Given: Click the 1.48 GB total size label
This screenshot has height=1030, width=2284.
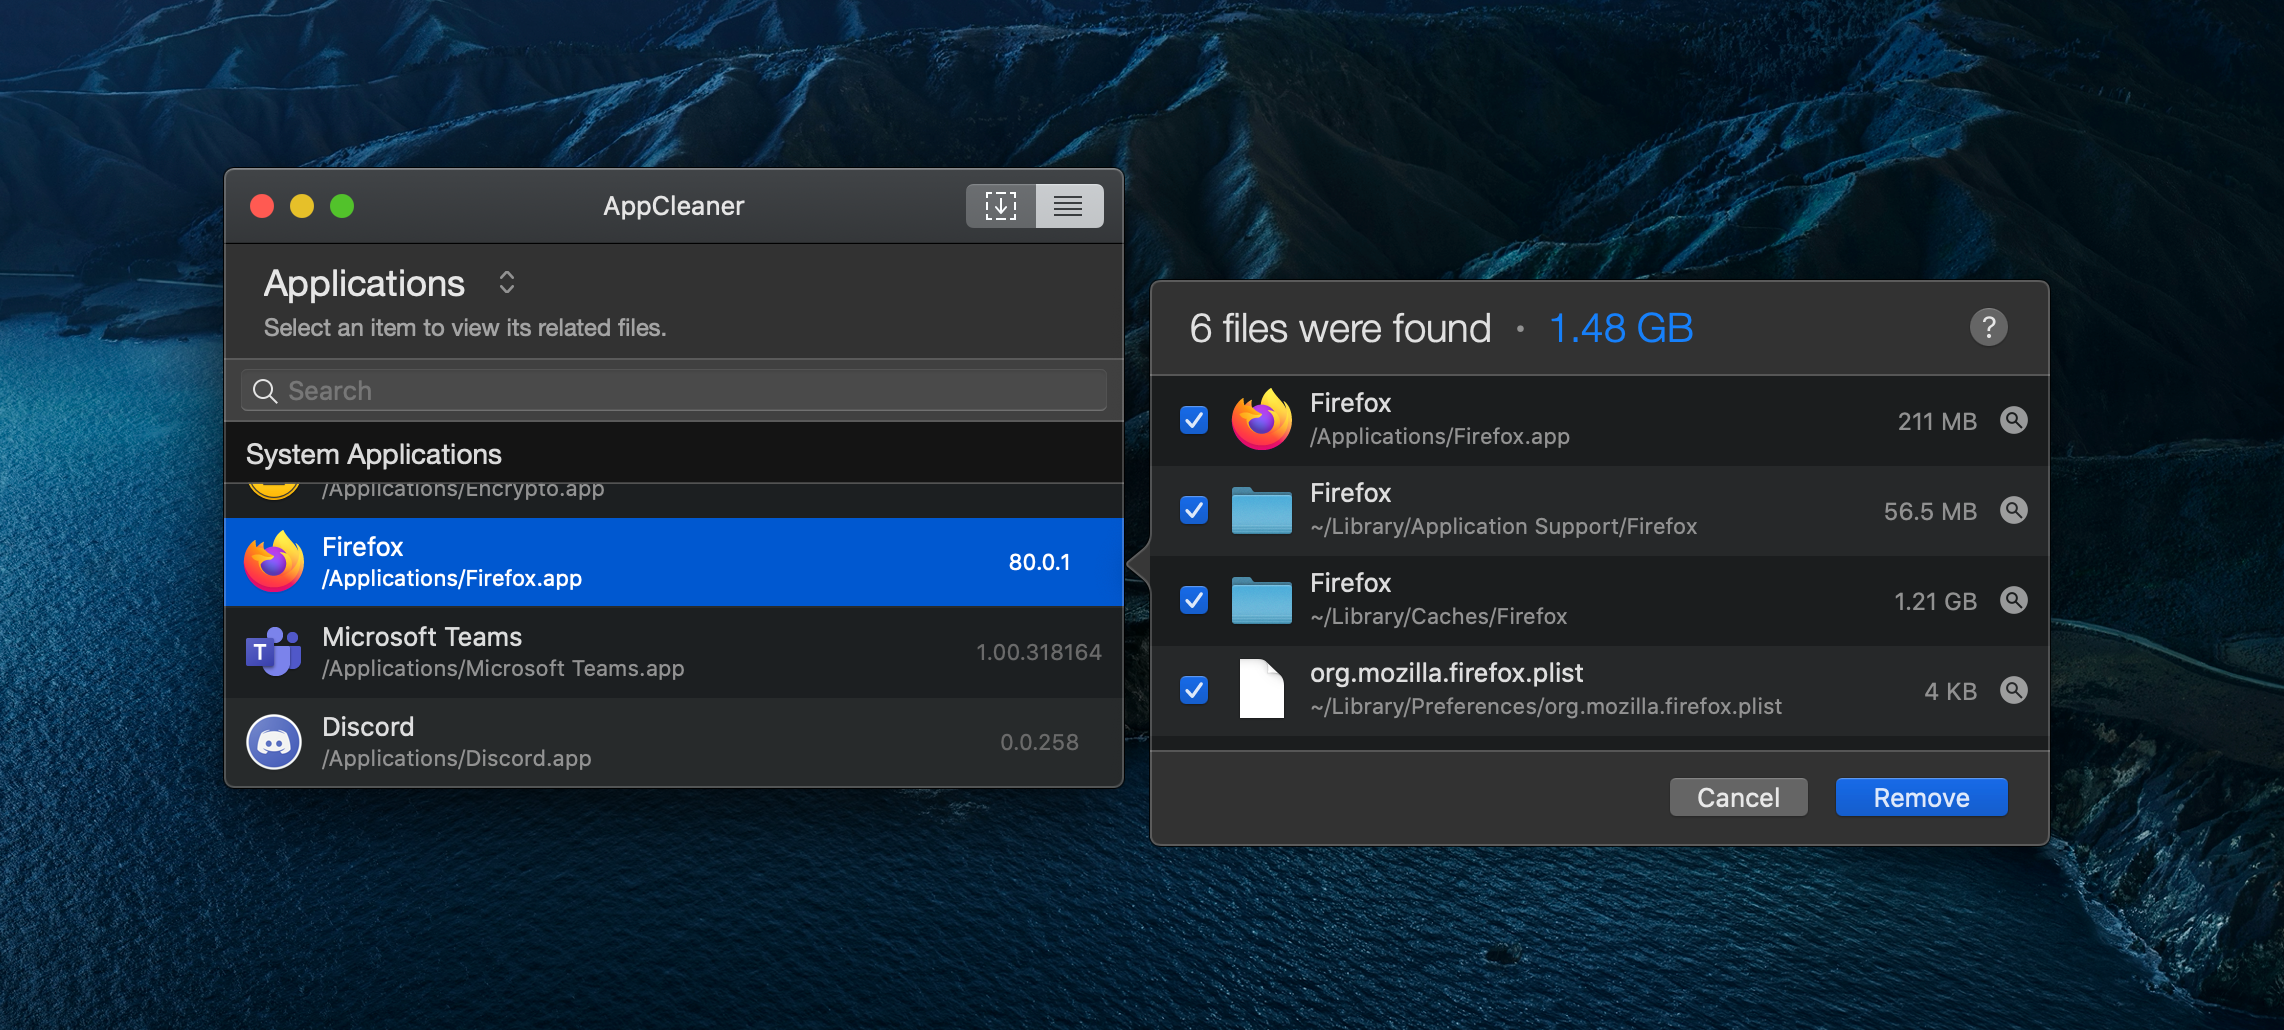Looking at the screenshot, I should (1621, 328).
